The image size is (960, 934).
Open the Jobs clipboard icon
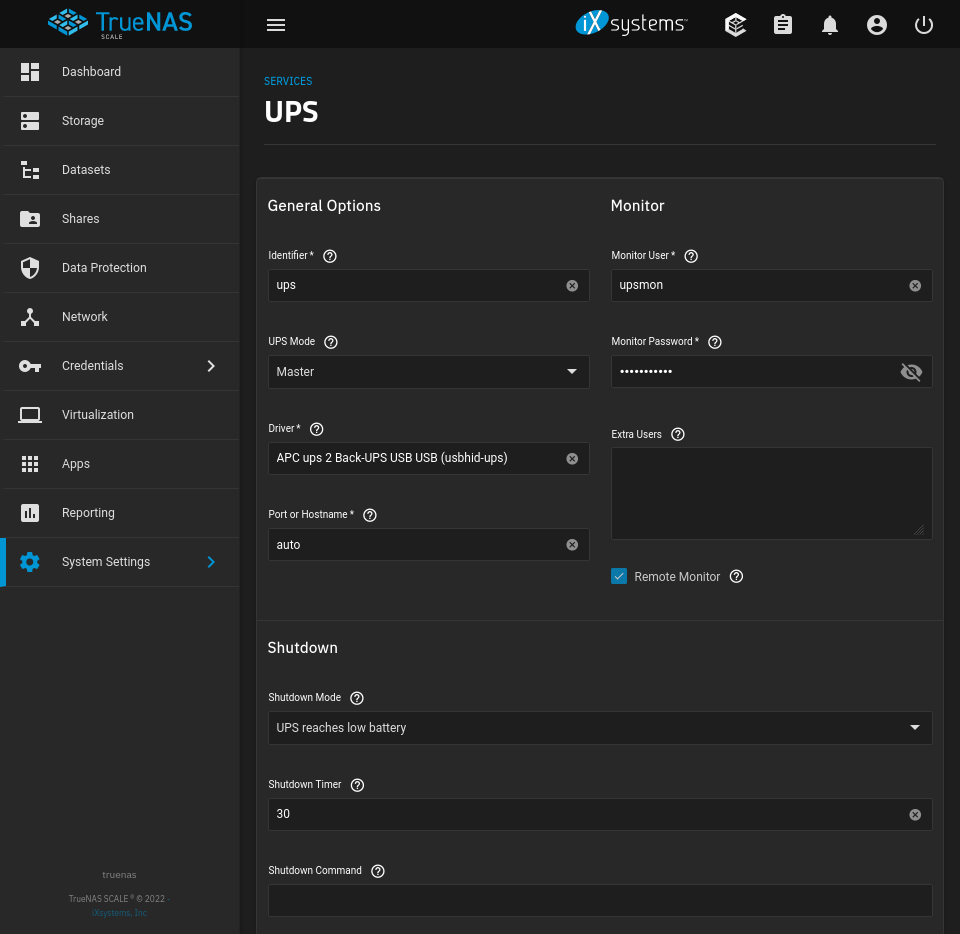point(782,25)
